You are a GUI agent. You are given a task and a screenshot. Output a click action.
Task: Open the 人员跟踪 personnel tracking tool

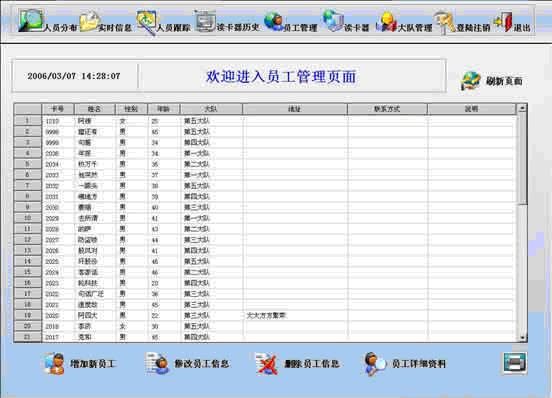pyautogui.click(x=164, y=23)
